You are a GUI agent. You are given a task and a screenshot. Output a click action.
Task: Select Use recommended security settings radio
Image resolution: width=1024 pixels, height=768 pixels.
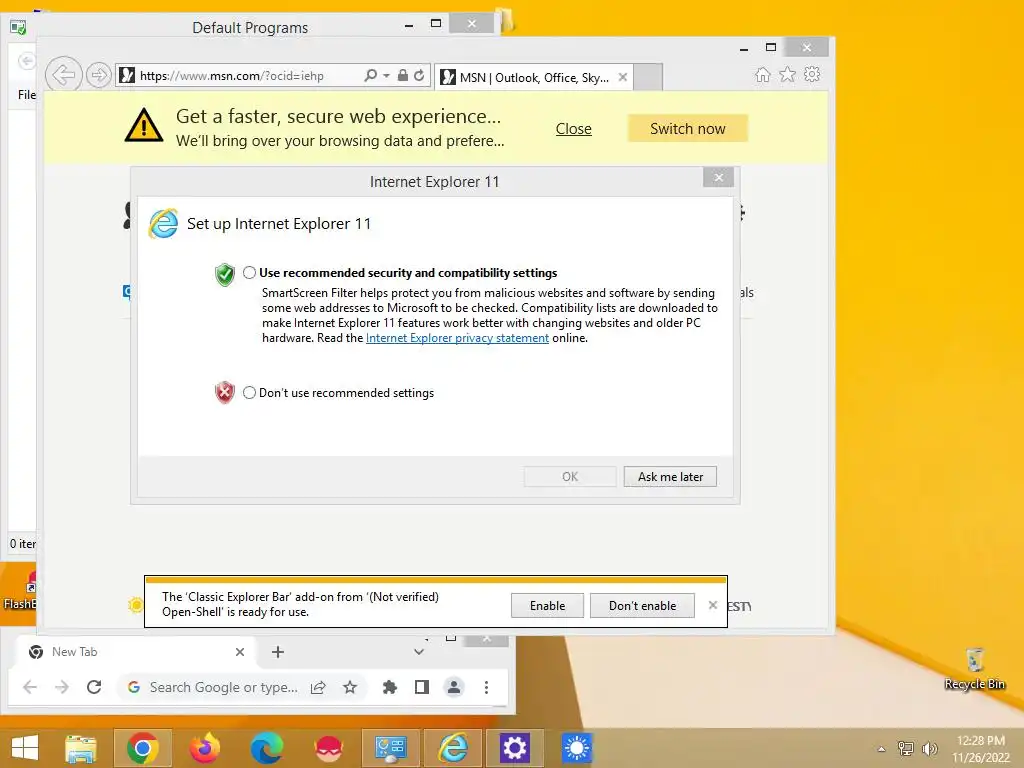pyautogui.click(x=249, y=272)
